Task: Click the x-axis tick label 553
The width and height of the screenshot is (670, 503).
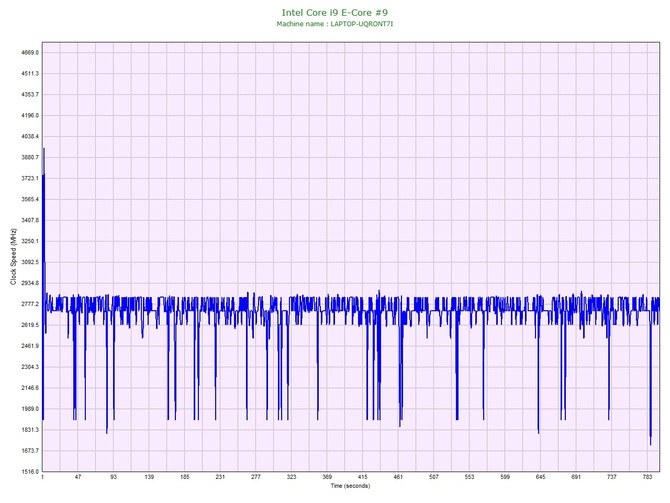Action: [469, 477]
